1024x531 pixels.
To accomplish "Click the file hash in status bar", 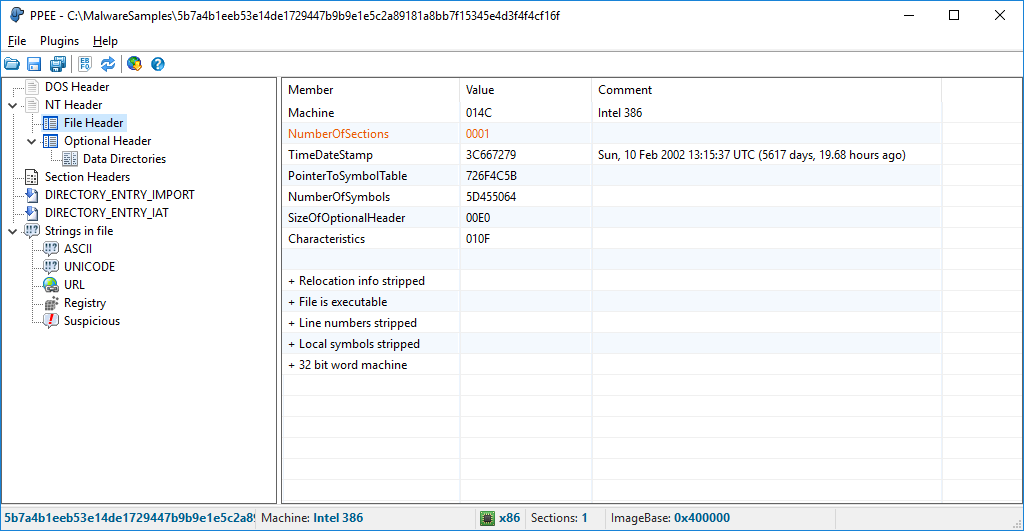I will click(129, 518).
